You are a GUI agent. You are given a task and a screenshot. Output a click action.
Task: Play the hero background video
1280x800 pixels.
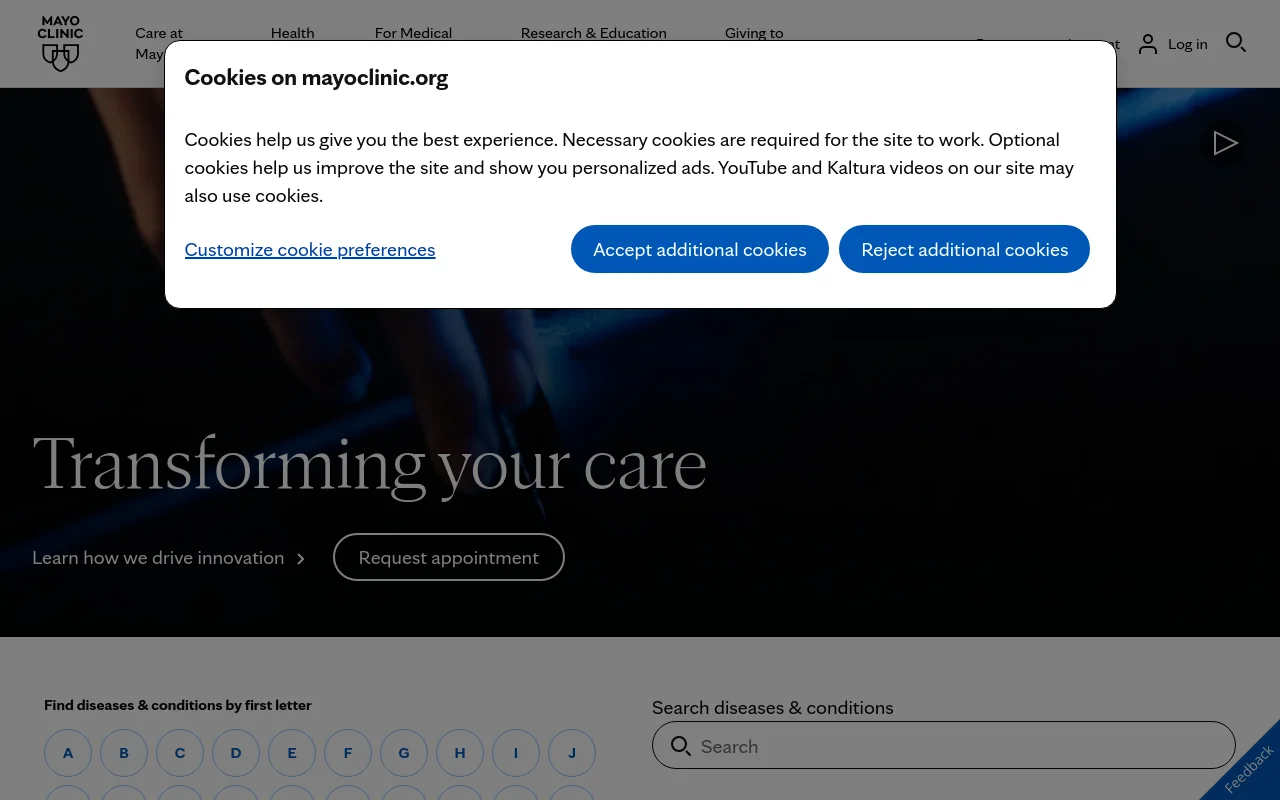1224,143
